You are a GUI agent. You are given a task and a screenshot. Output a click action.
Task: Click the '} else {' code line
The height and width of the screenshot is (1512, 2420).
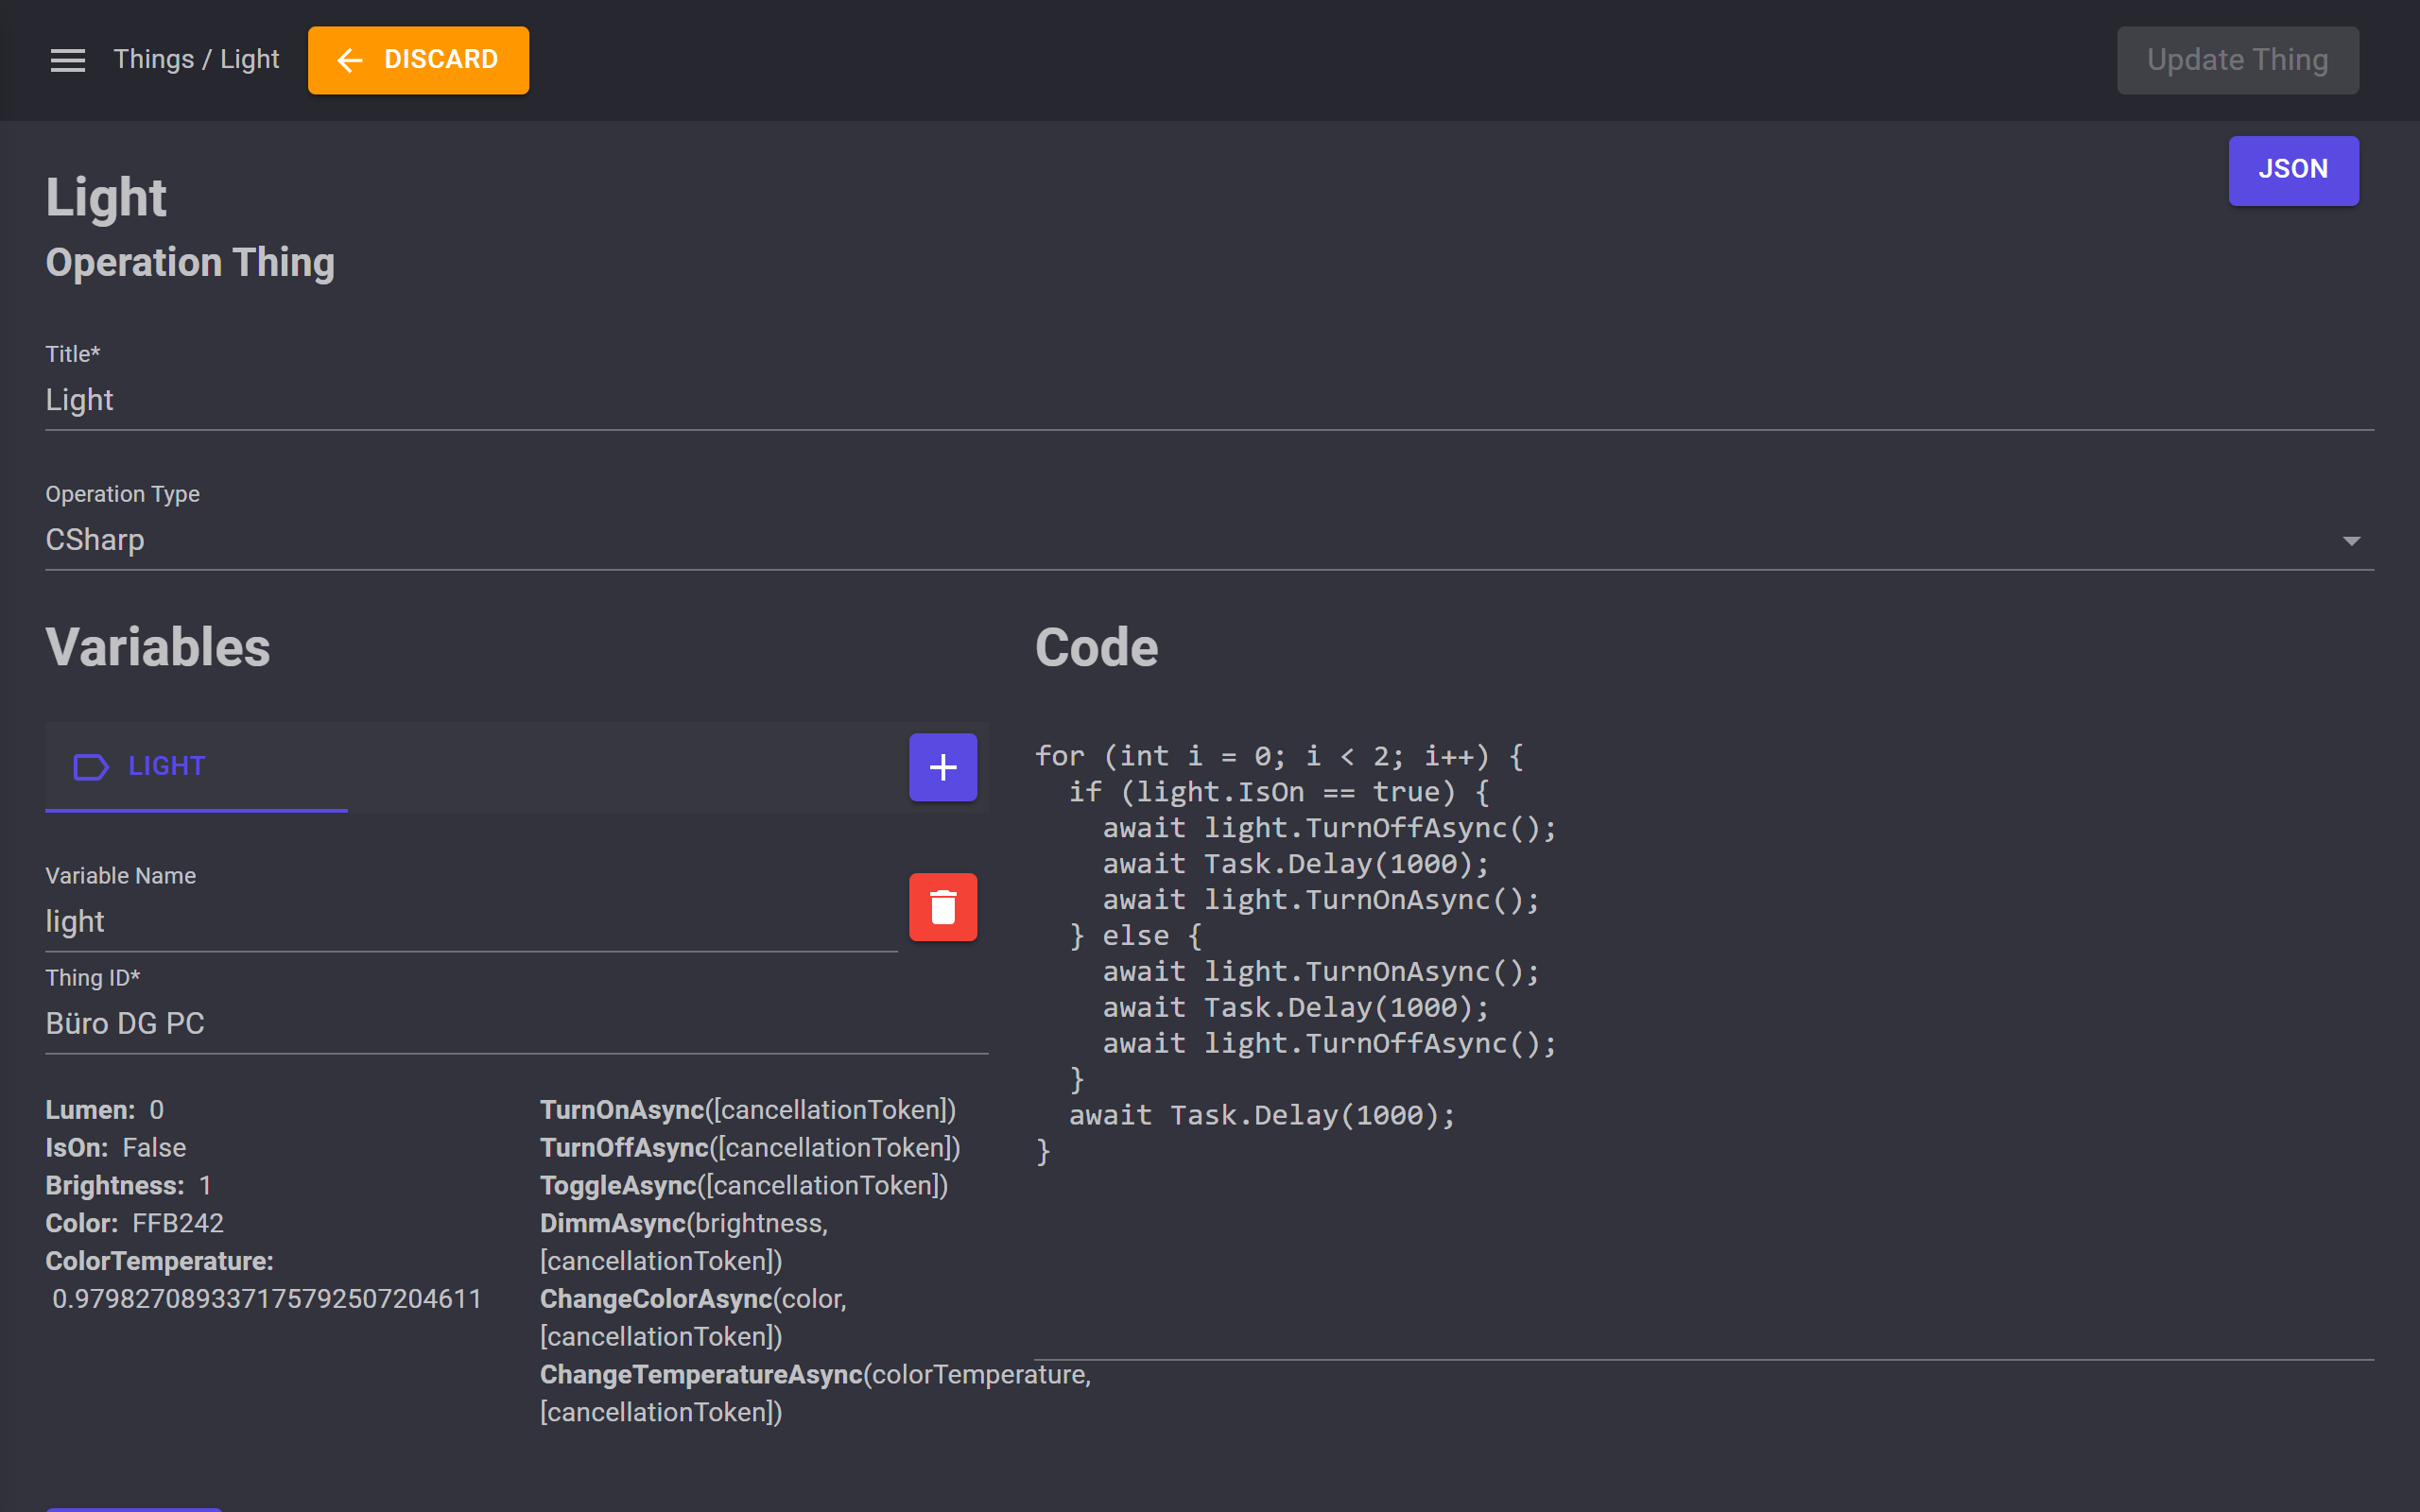pos(1135,936)
